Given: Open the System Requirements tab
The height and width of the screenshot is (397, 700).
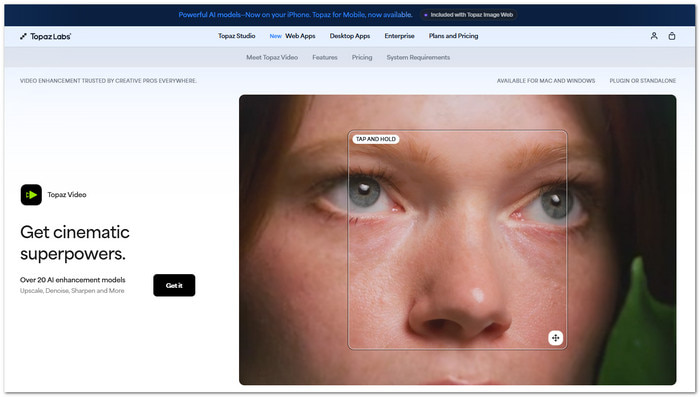Looking at the screenshot, I should [418, 58].
